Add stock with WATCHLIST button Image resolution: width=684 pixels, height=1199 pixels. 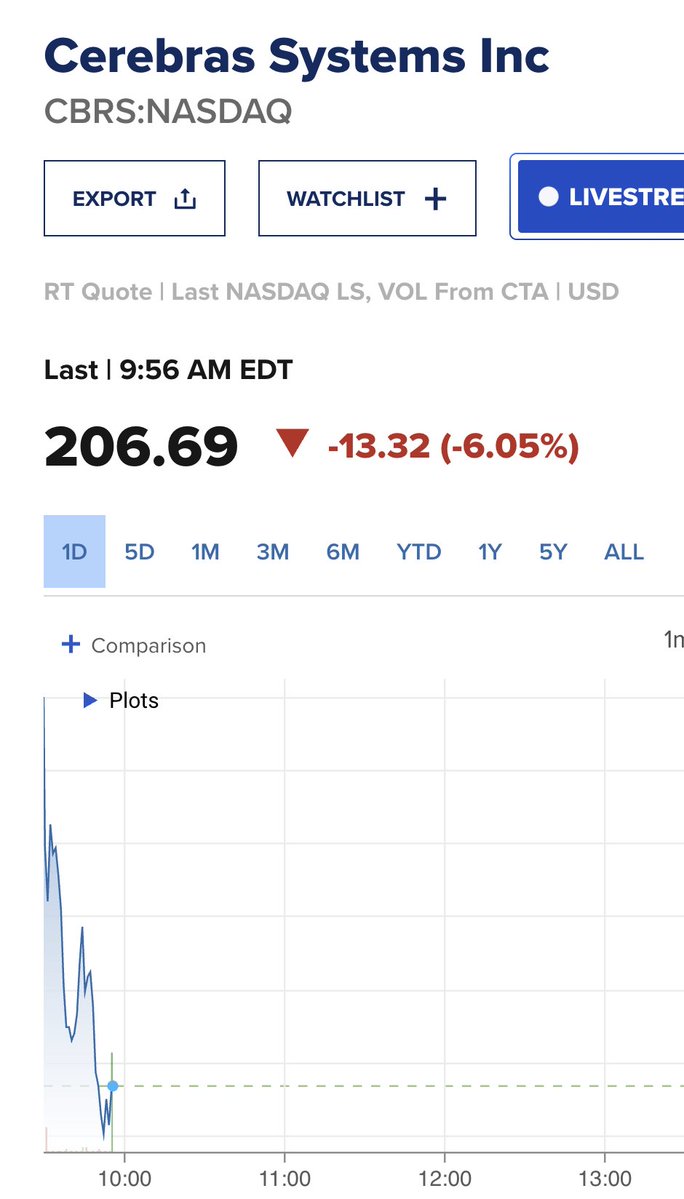pos(368,198)
